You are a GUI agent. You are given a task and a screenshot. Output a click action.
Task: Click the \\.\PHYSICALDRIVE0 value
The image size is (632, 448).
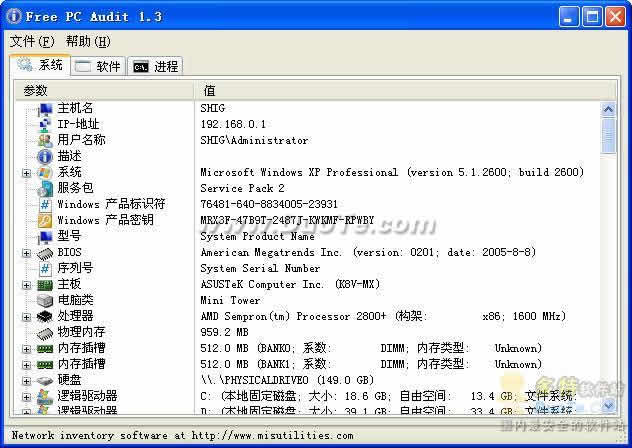coord(287,380)
